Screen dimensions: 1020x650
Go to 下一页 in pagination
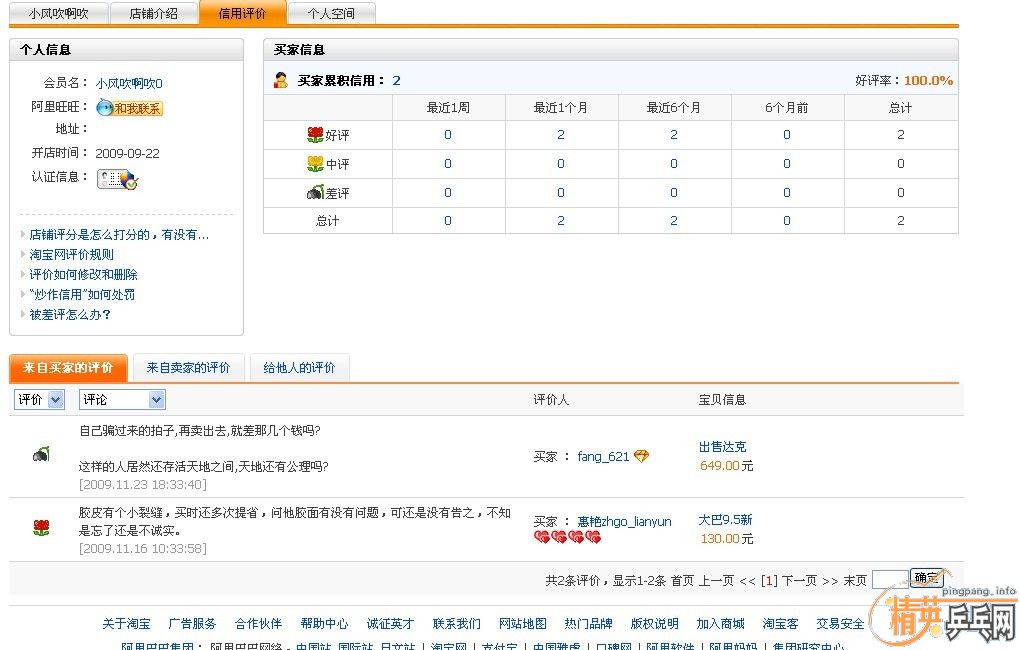point(799,580)
